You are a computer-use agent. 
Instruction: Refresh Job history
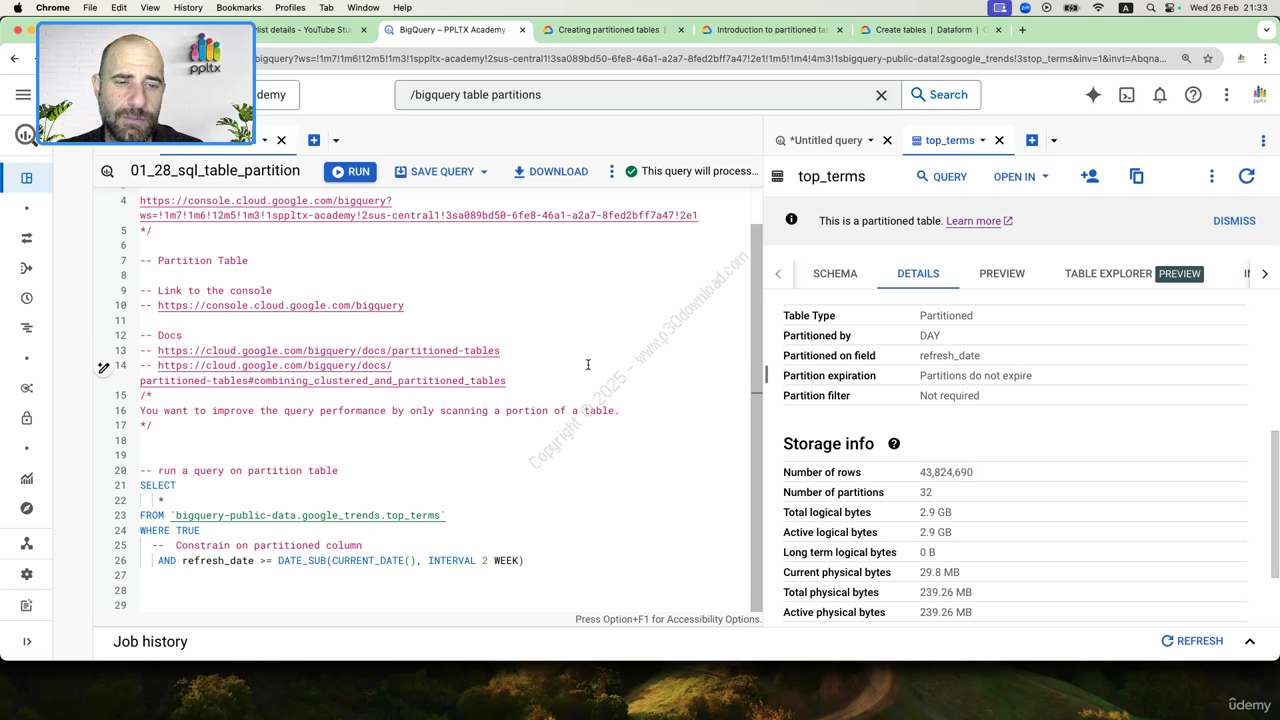(1192, 641)
